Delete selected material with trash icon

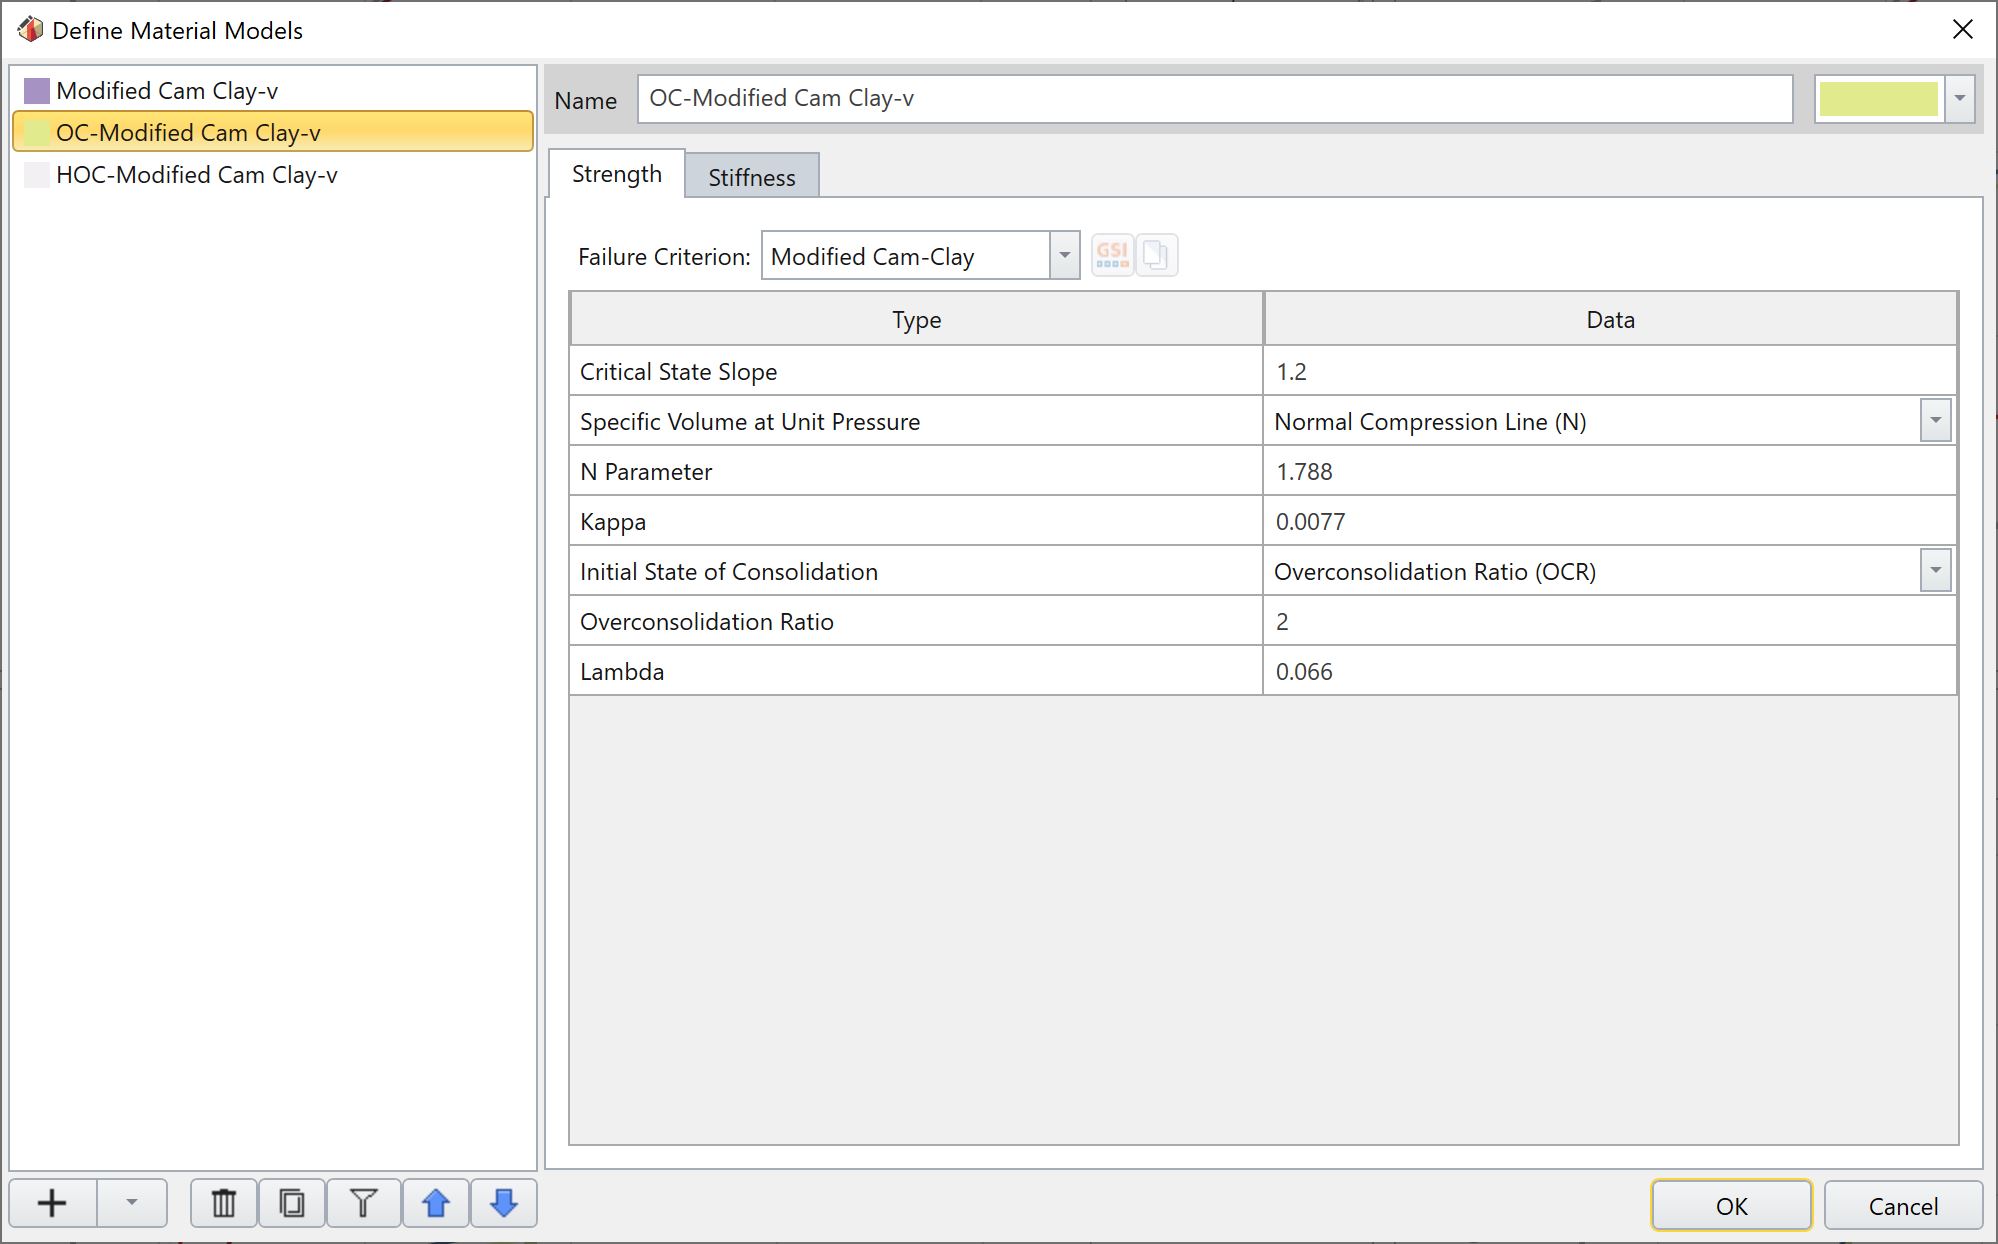[x=224, y=1203]
